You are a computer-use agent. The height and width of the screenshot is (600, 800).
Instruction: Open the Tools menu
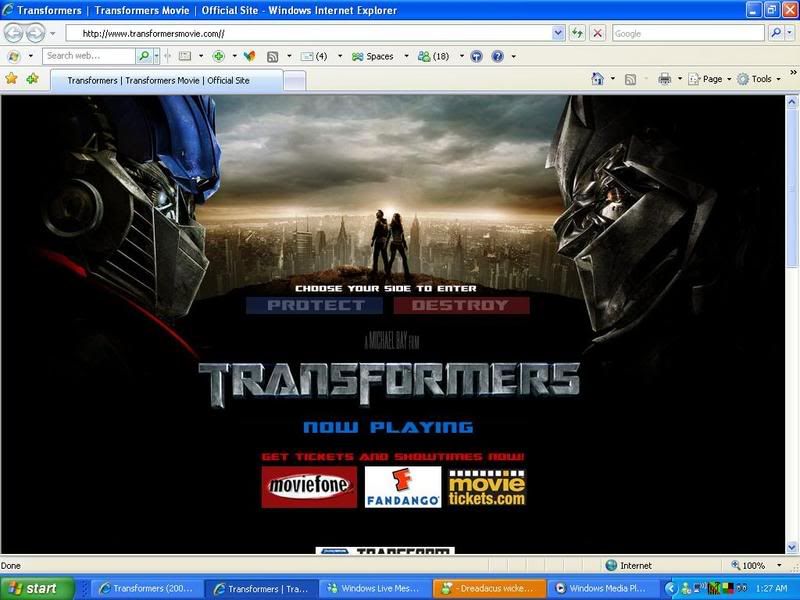(759, 79)
